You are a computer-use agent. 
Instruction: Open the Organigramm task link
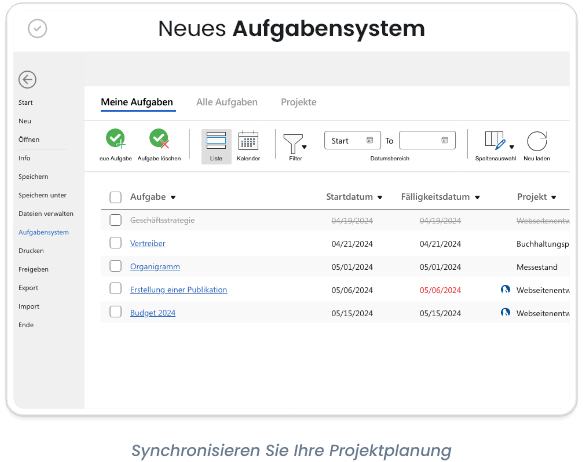point(155,266)
